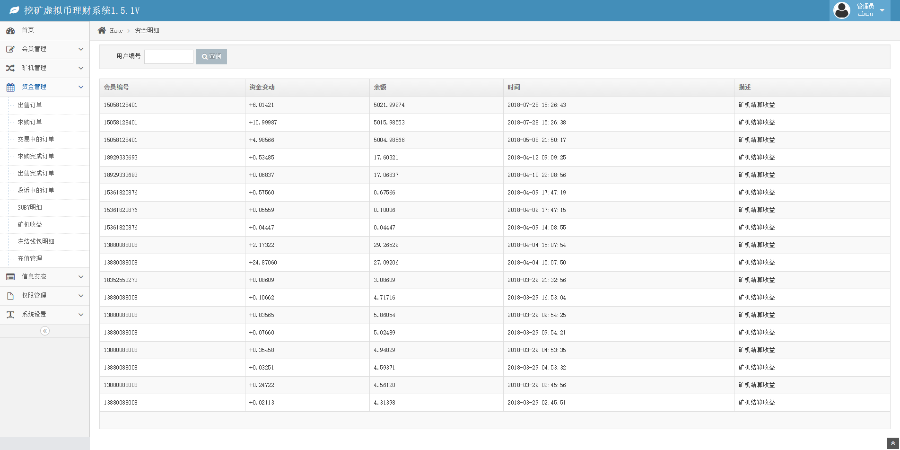Click the 时间 column header

click(514, 87)
